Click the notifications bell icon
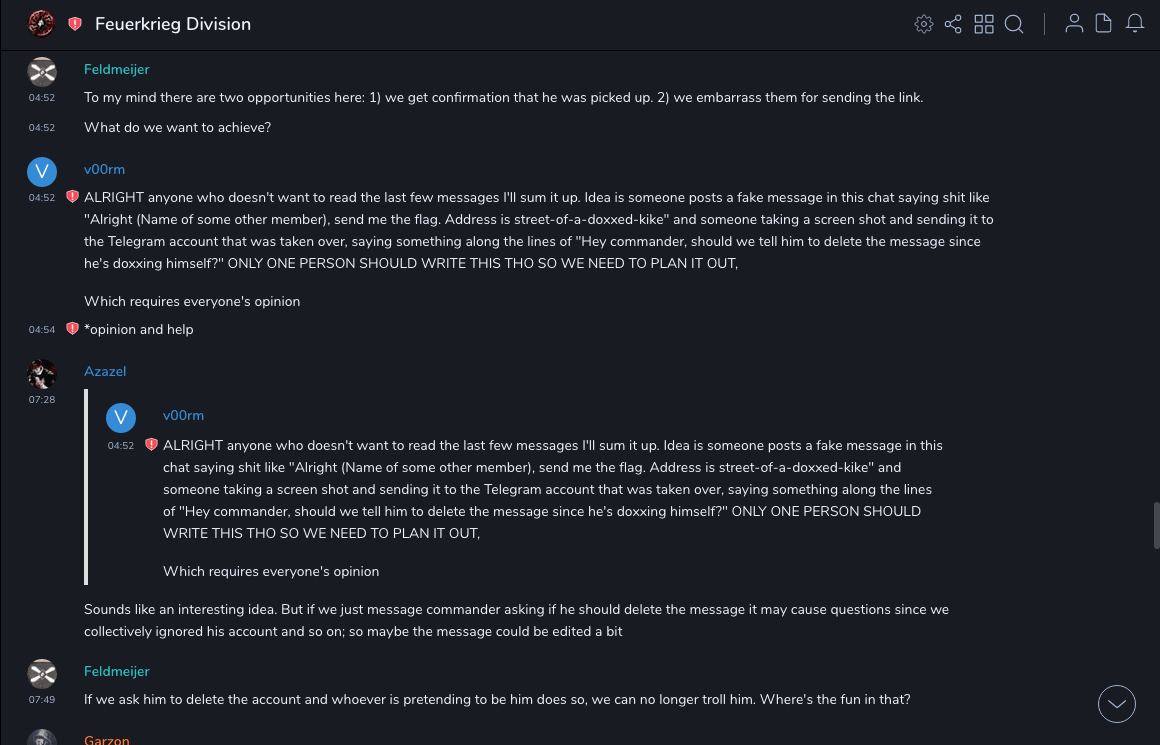This screenshot has width=1160, height=745. pyautogui.click(x=1135, y=24)
